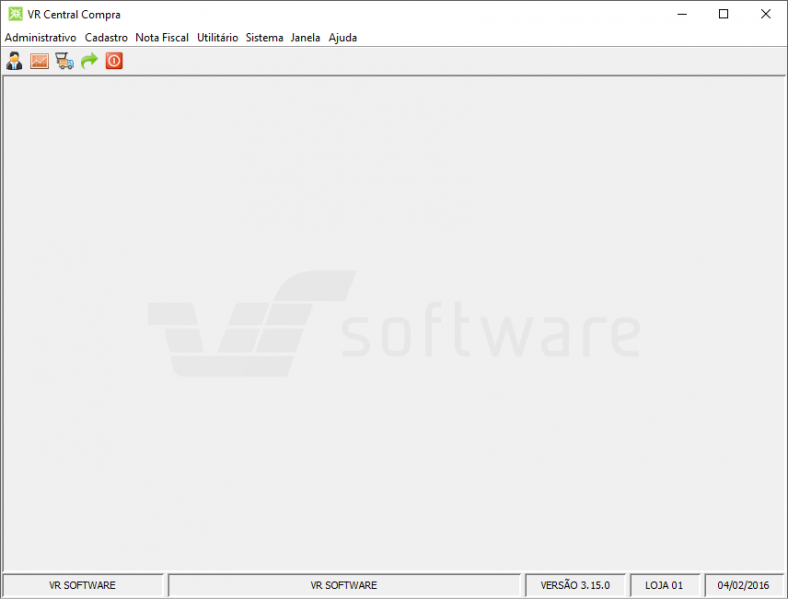Click the green arrow toolbar icon

click(89, 61)
